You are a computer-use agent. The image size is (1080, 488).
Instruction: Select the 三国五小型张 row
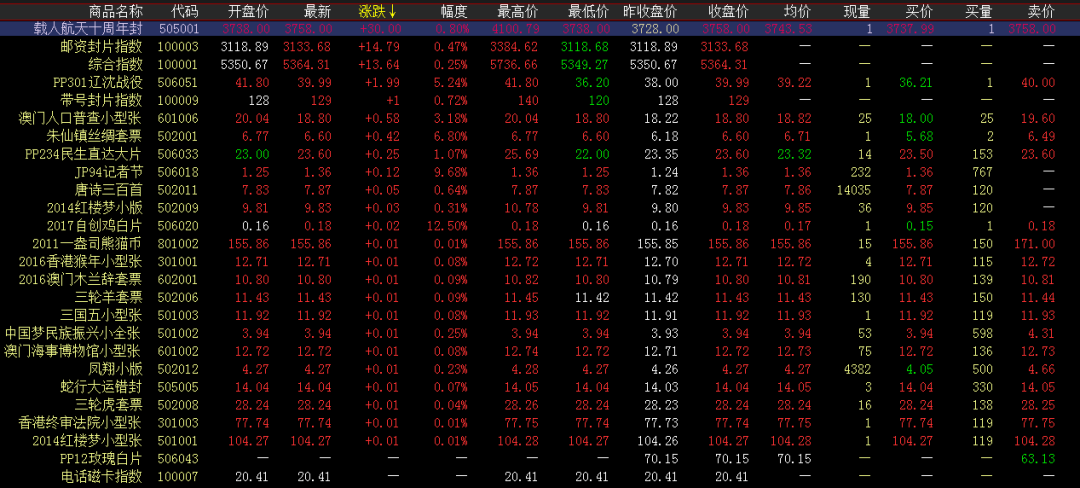pos(540,315)
